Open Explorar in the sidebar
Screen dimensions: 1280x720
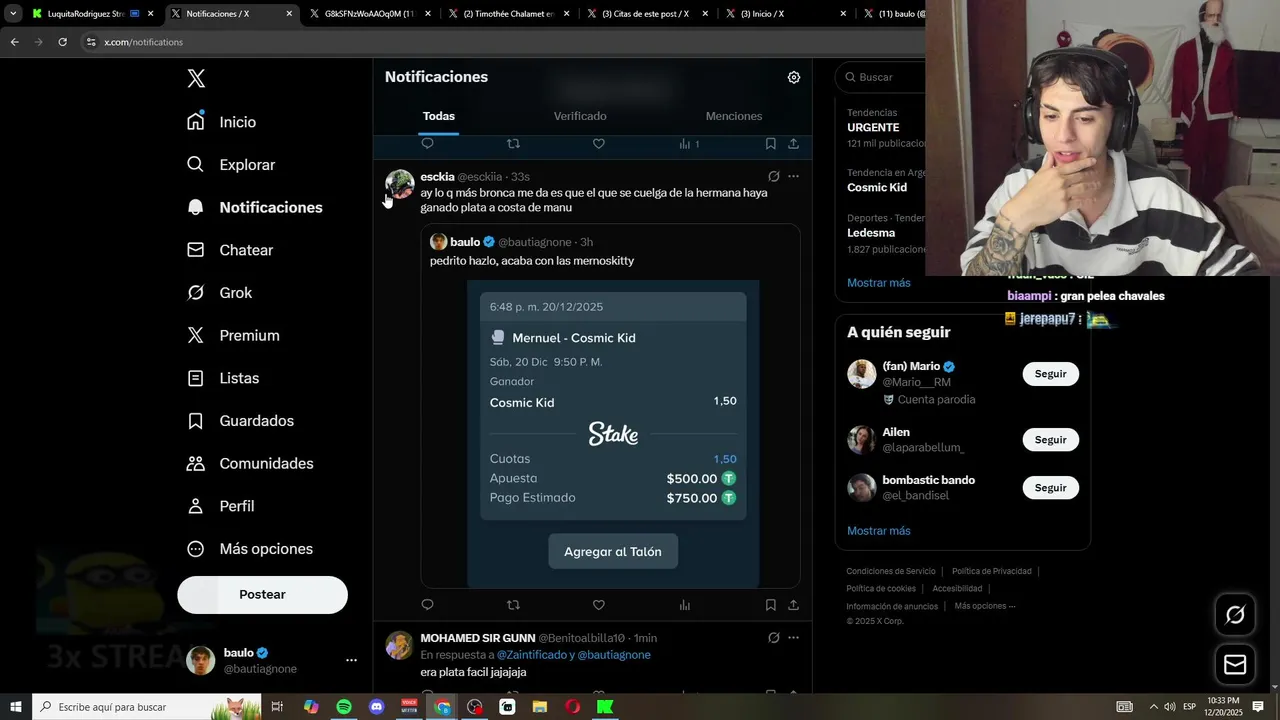tap(231, 165)
